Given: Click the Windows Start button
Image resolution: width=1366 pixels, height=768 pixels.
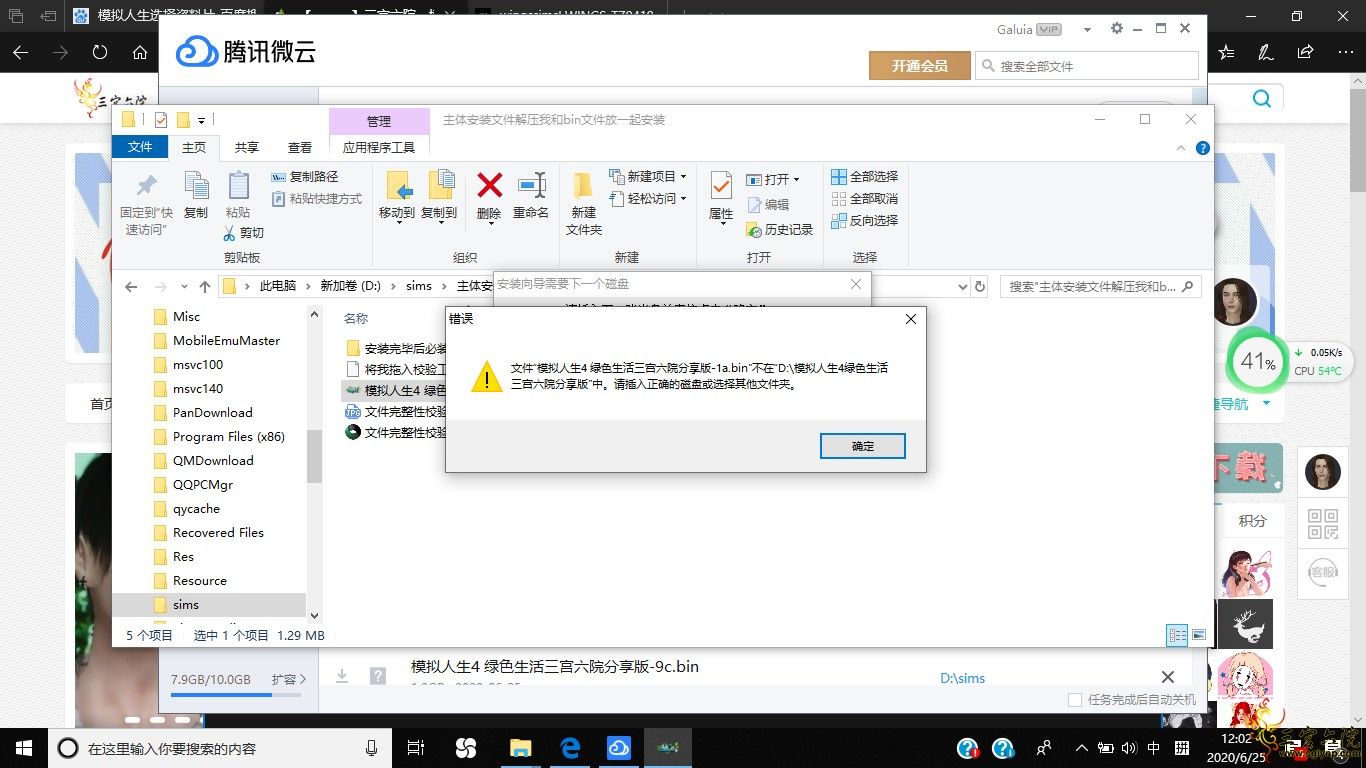Looking at the screenshot, I should (23, 748).
